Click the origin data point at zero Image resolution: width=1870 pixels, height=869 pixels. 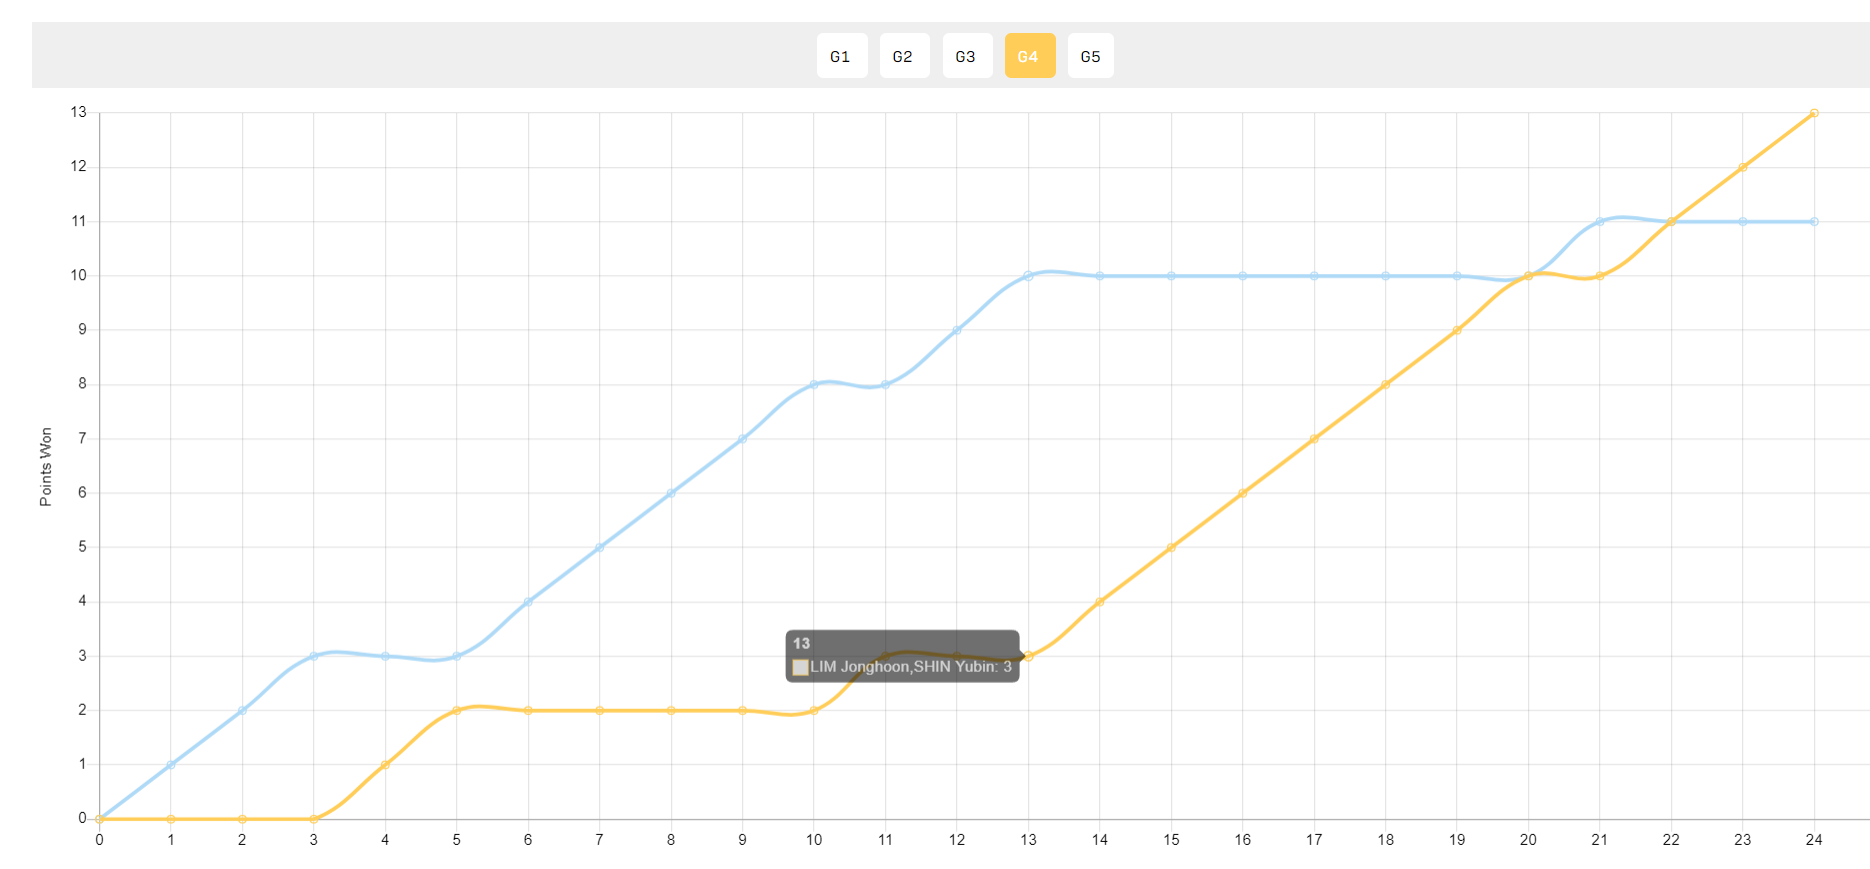point(99,819)
